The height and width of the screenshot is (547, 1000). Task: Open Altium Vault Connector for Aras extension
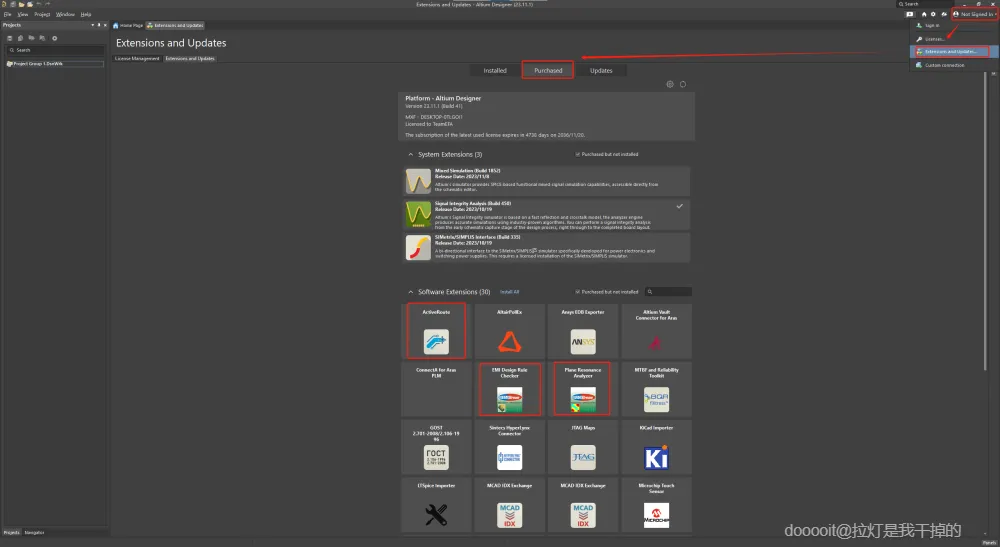pos(656,331)
